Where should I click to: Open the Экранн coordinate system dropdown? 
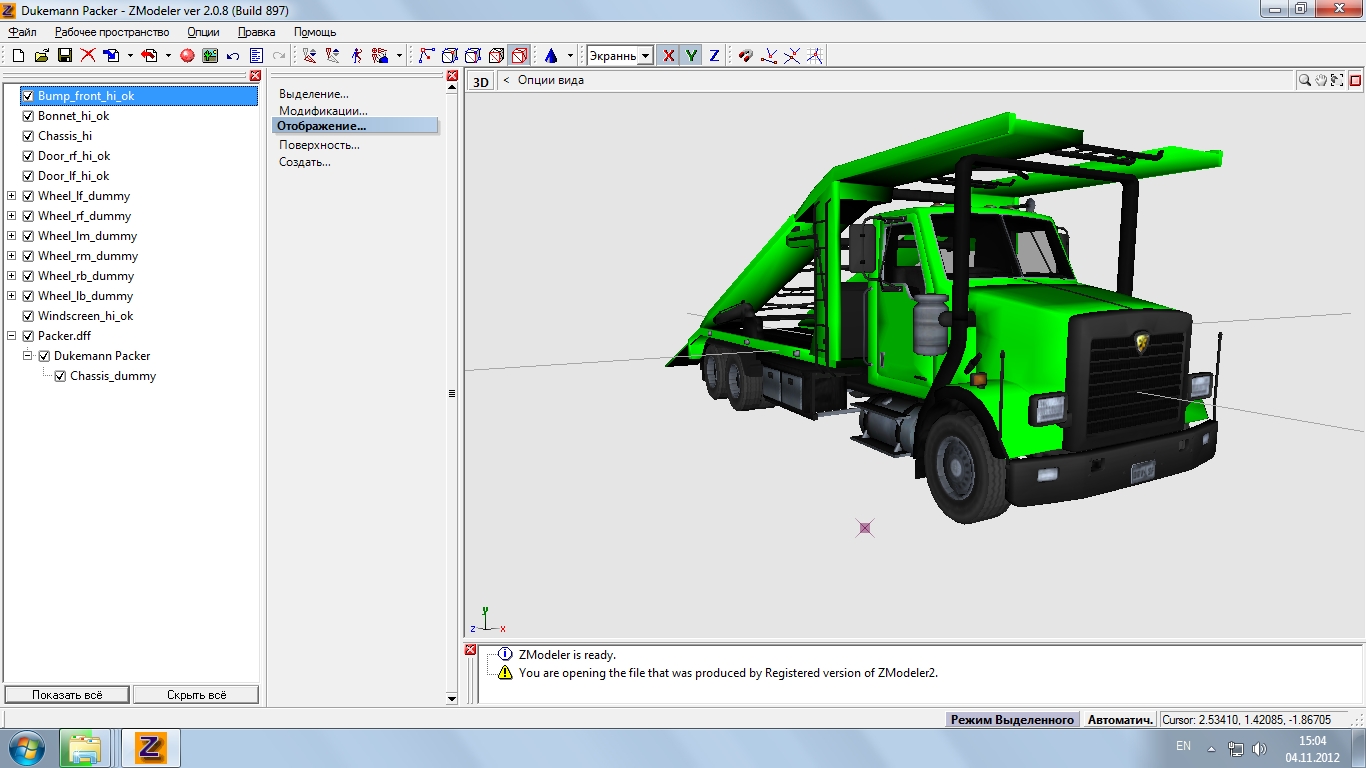point(645,56)
